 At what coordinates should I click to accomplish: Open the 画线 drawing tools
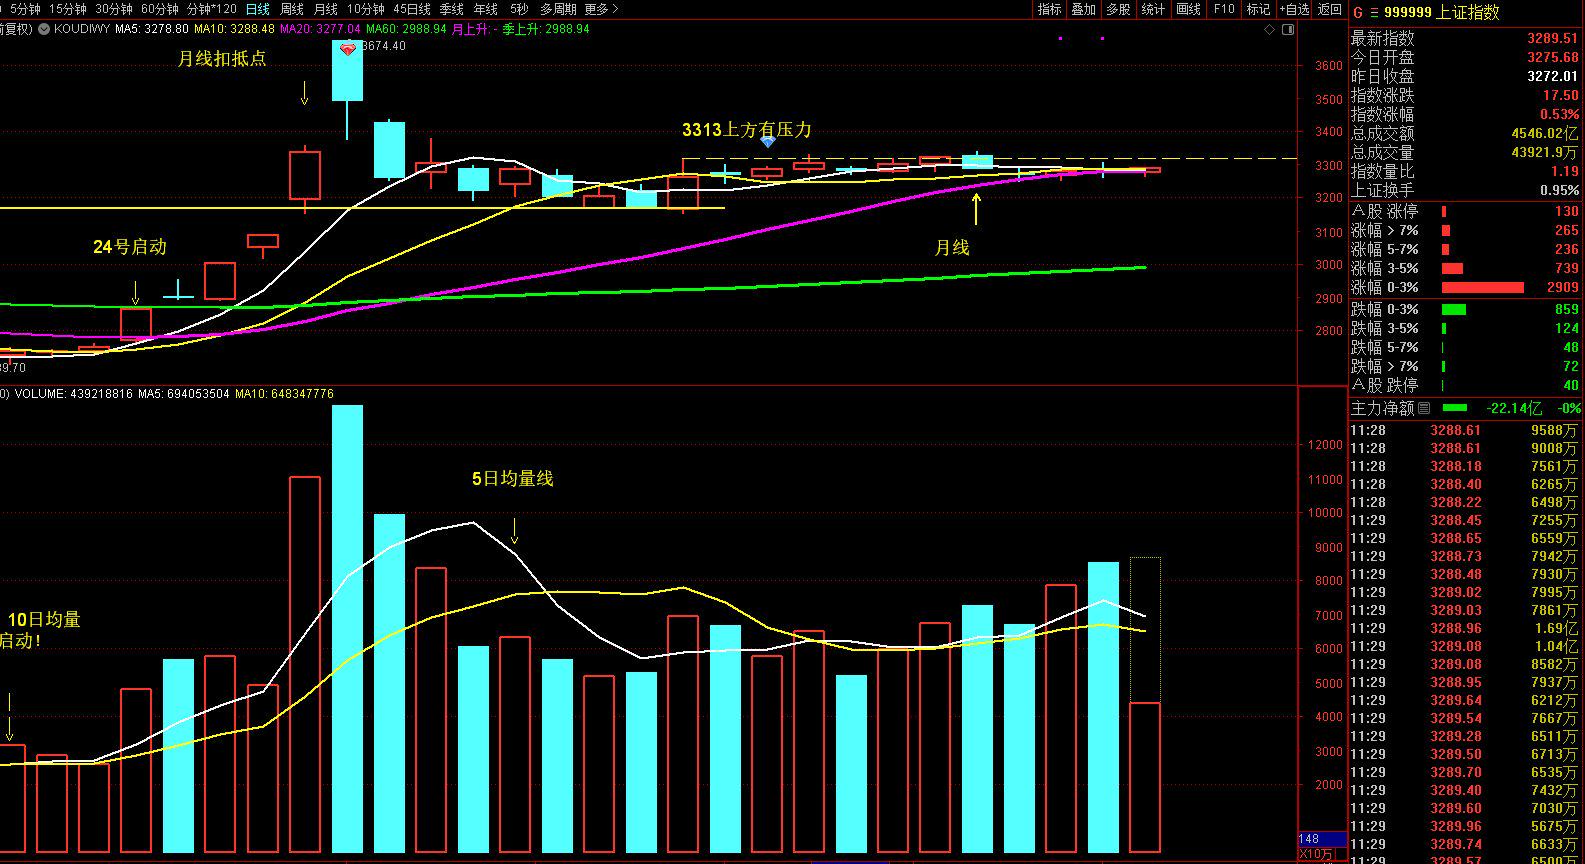(1188, 9)
